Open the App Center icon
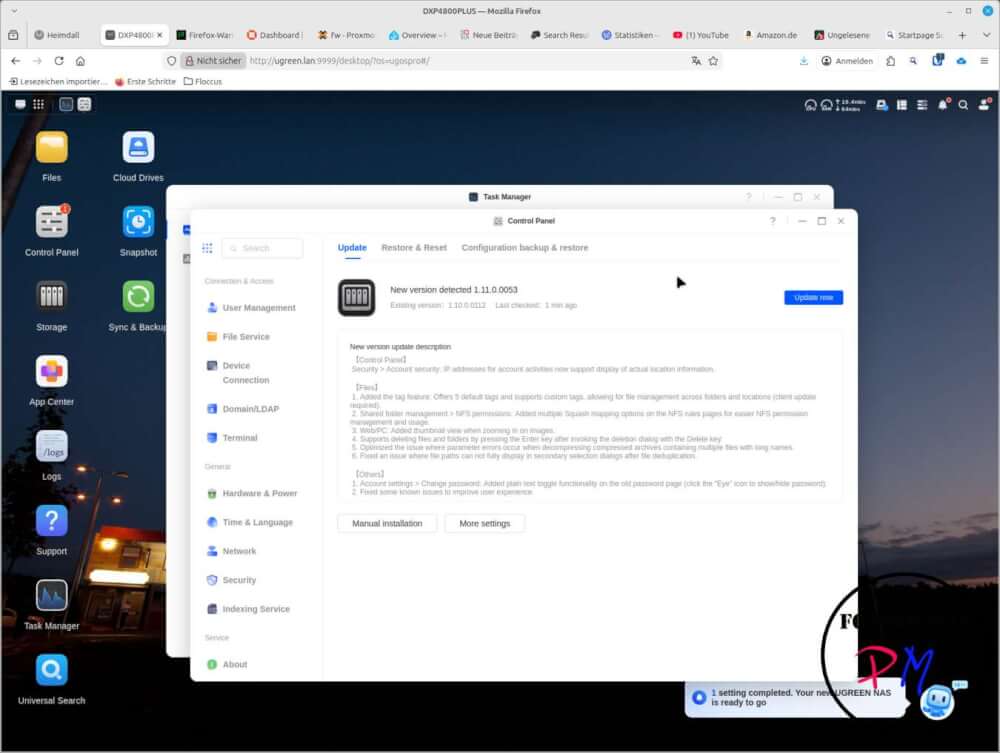This screenshot has width=1000, height=753. [x=52, y=372]
